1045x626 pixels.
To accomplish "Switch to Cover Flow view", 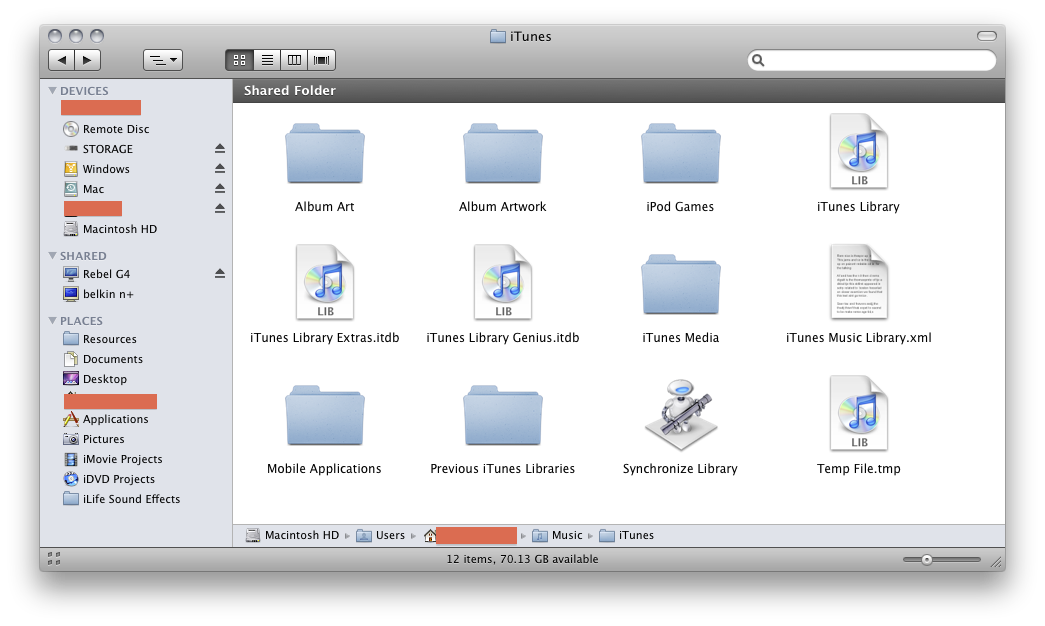I will [321, 60].
